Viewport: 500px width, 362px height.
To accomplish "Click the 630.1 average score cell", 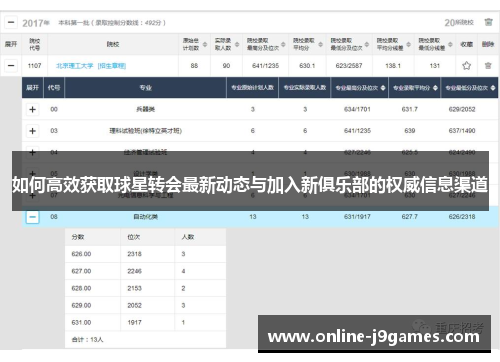I will [307, 66].
